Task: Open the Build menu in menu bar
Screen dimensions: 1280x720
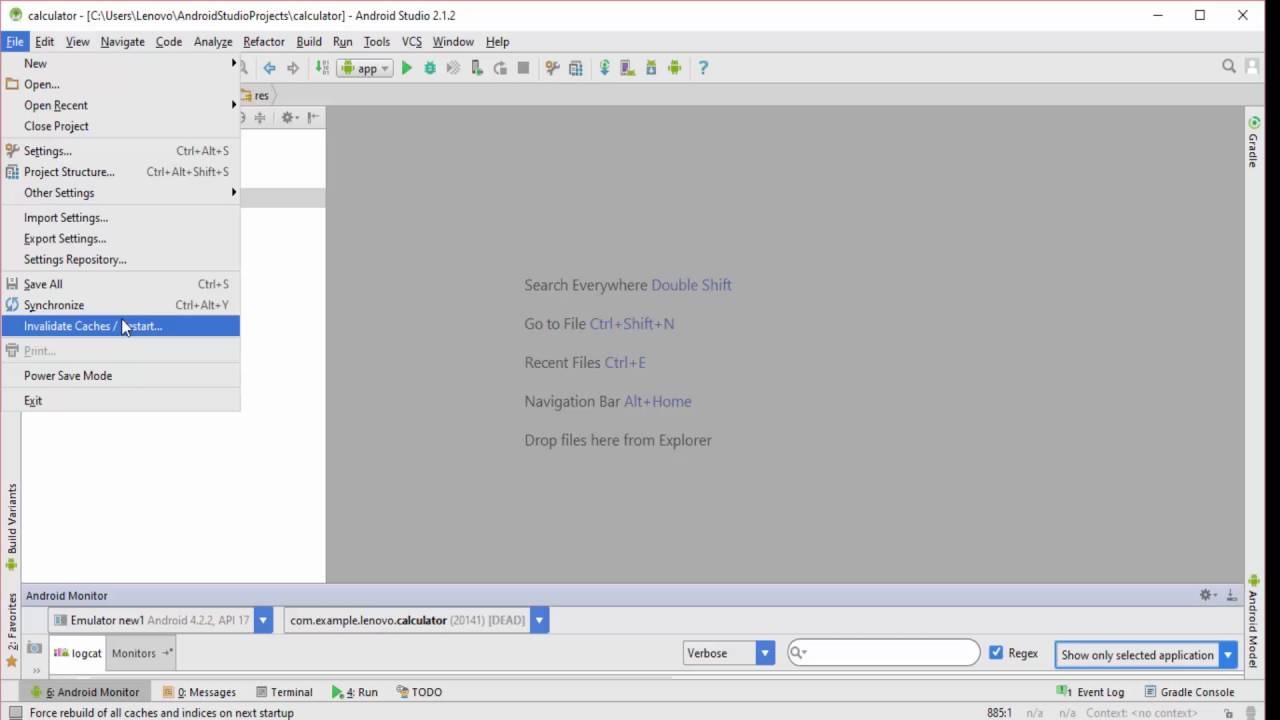Action: pyautogui.click(x=309, y=42)
